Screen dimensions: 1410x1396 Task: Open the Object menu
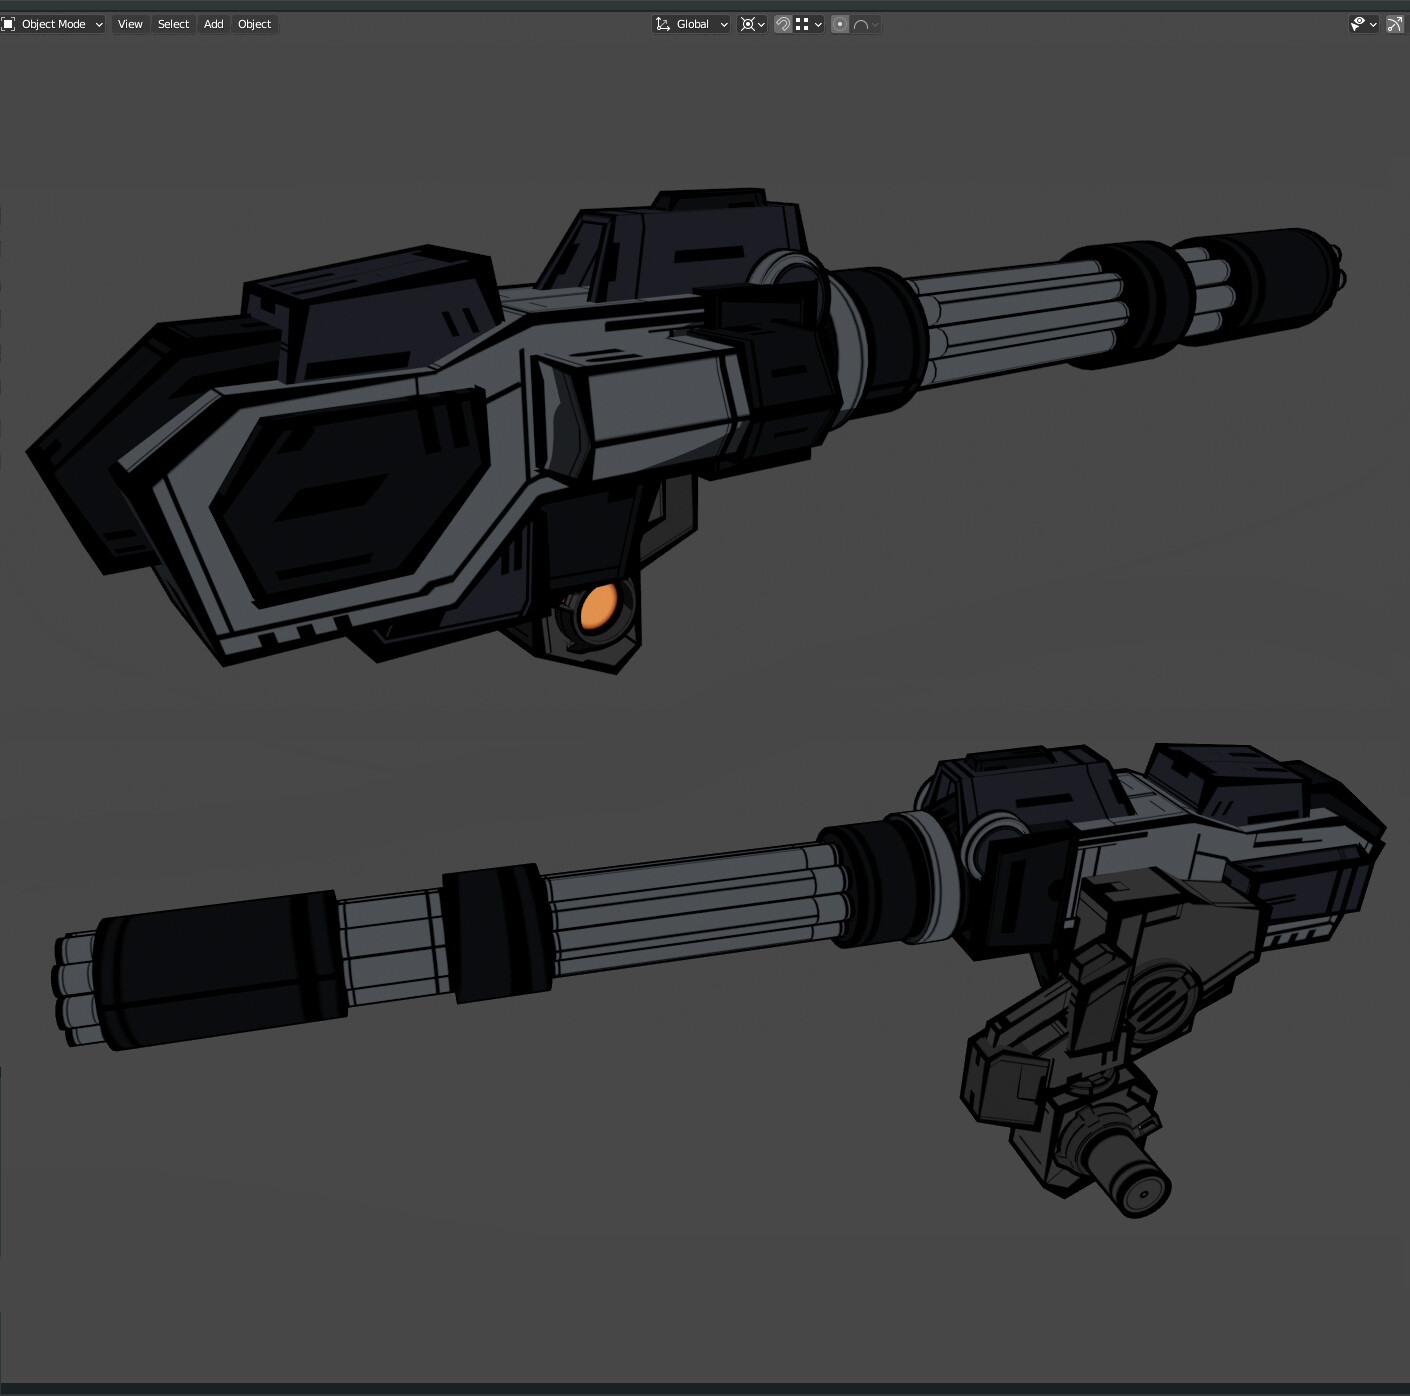pyautogui.click(x=254, y=24)
